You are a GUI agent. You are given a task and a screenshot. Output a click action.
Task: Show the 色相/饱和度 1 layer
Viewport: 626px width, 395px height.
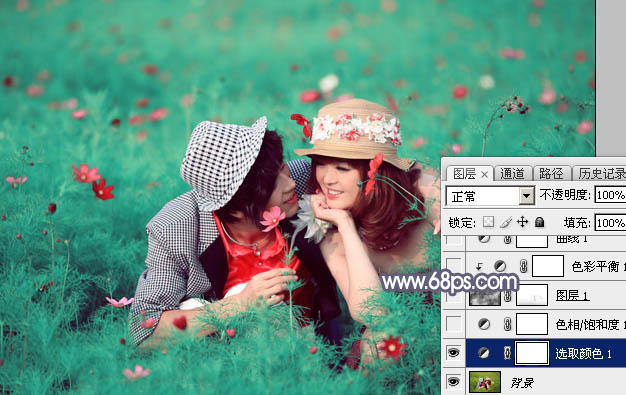[x=453, y=324]
